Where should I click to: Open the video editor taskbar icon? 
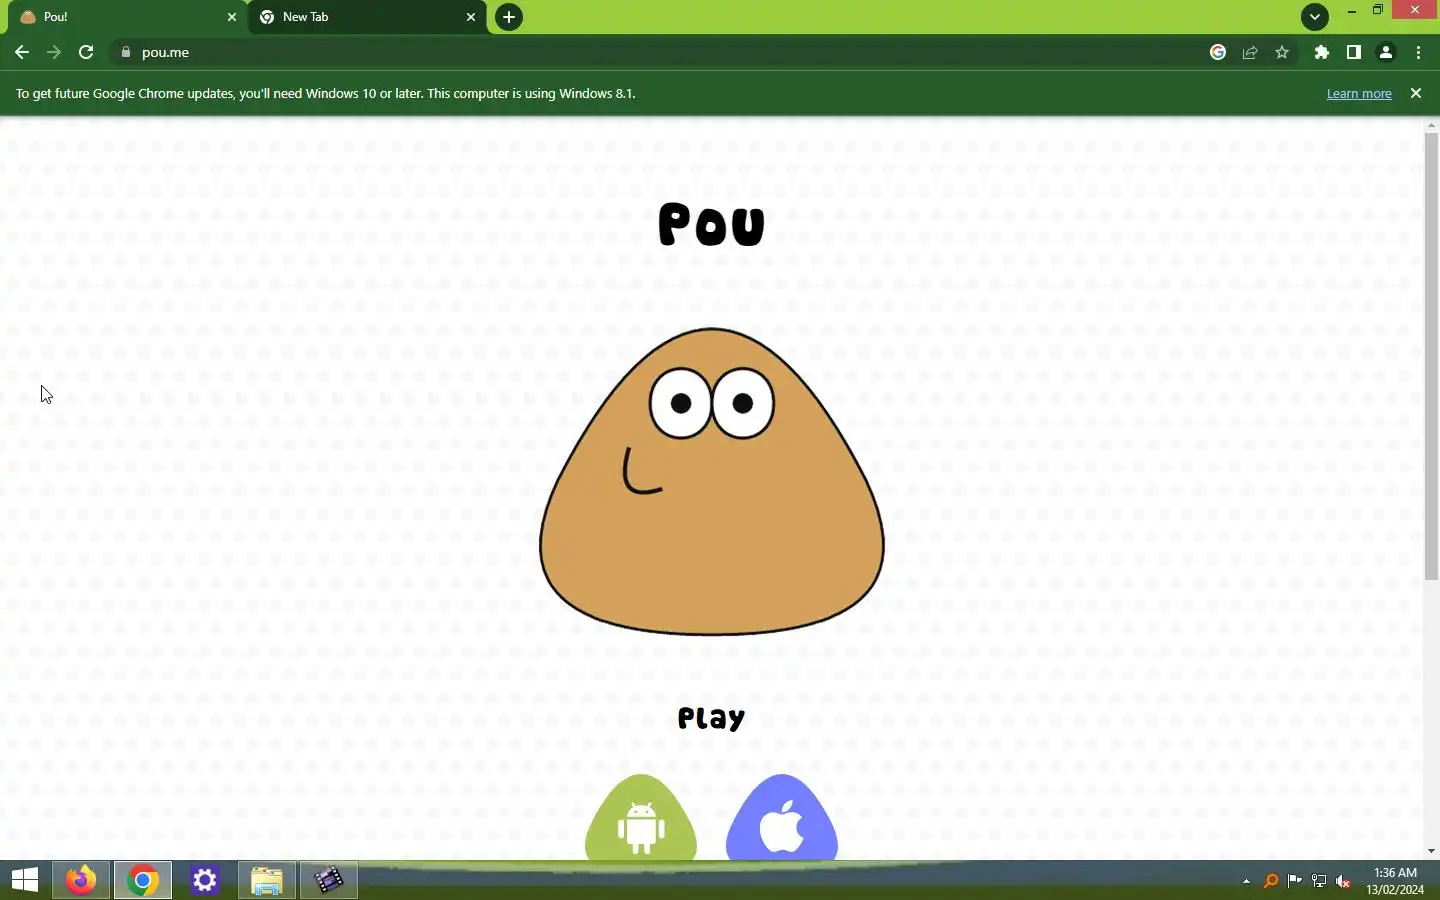click(x=328, y=880)
